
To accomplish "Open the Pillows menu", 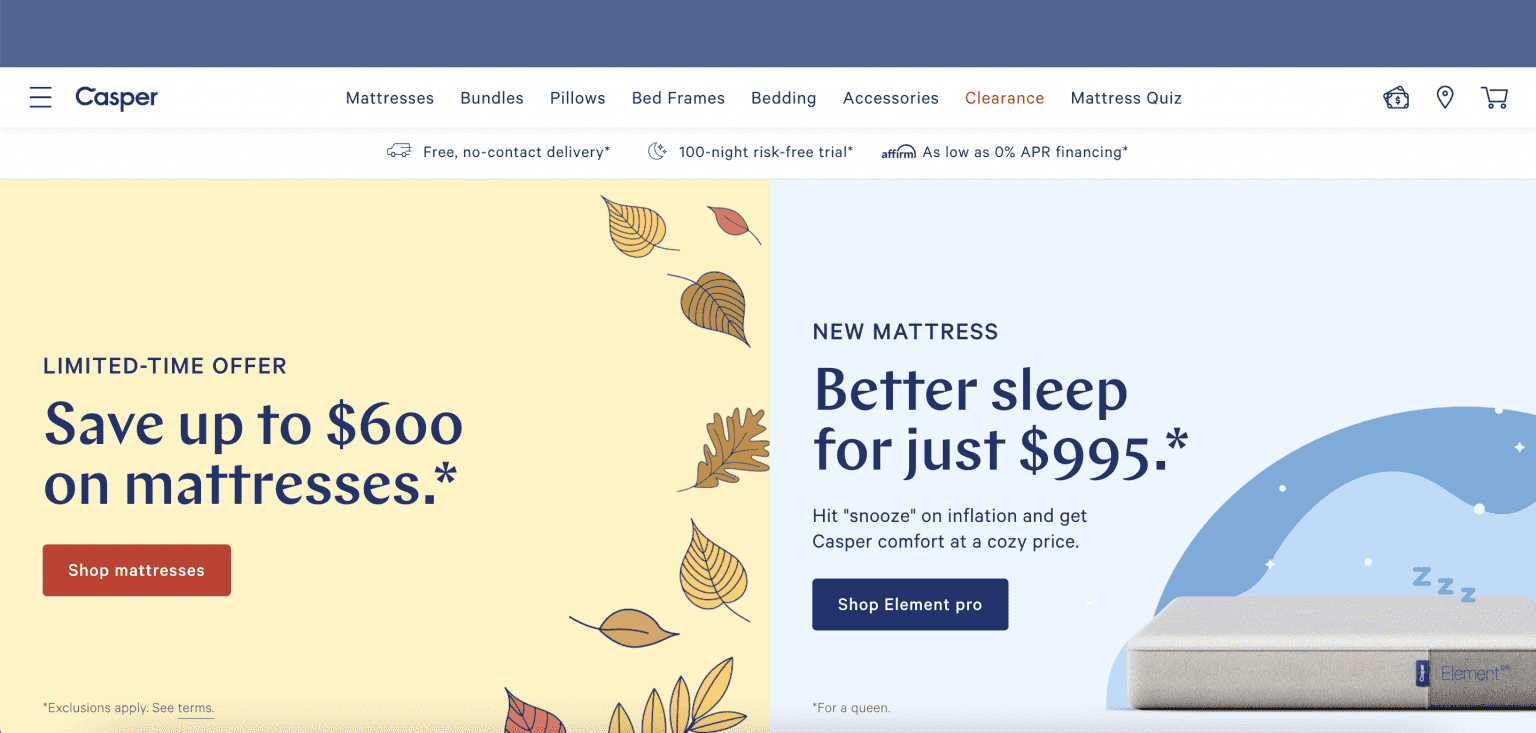I will 577,97.
